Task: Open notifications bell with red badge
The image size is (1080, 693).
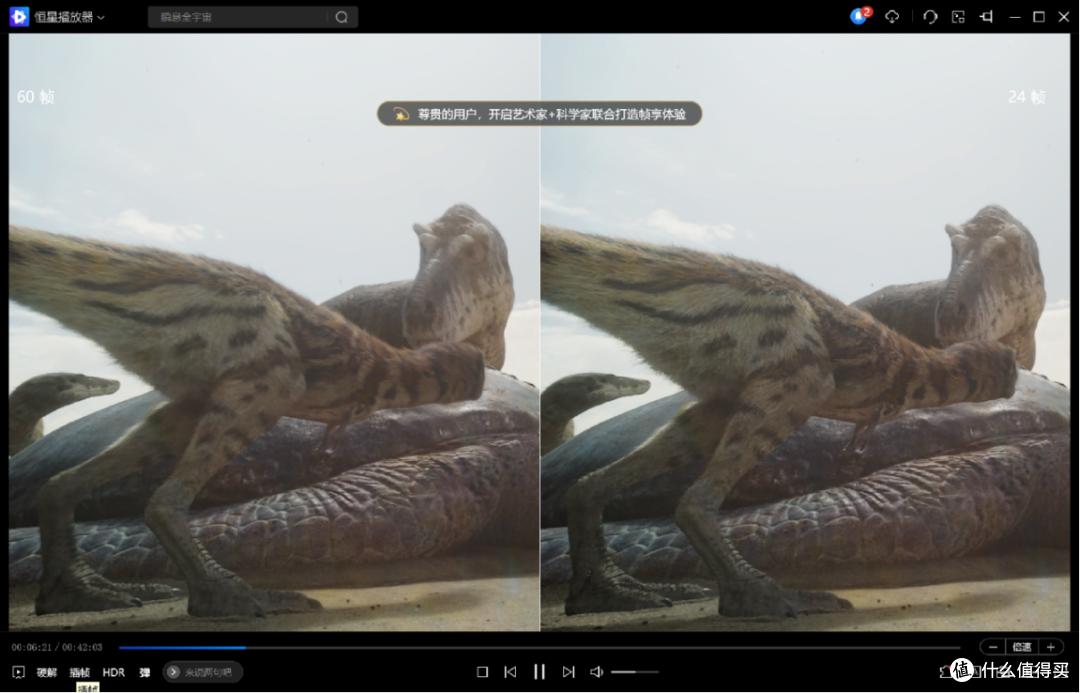Action: [x=859, y=16]
